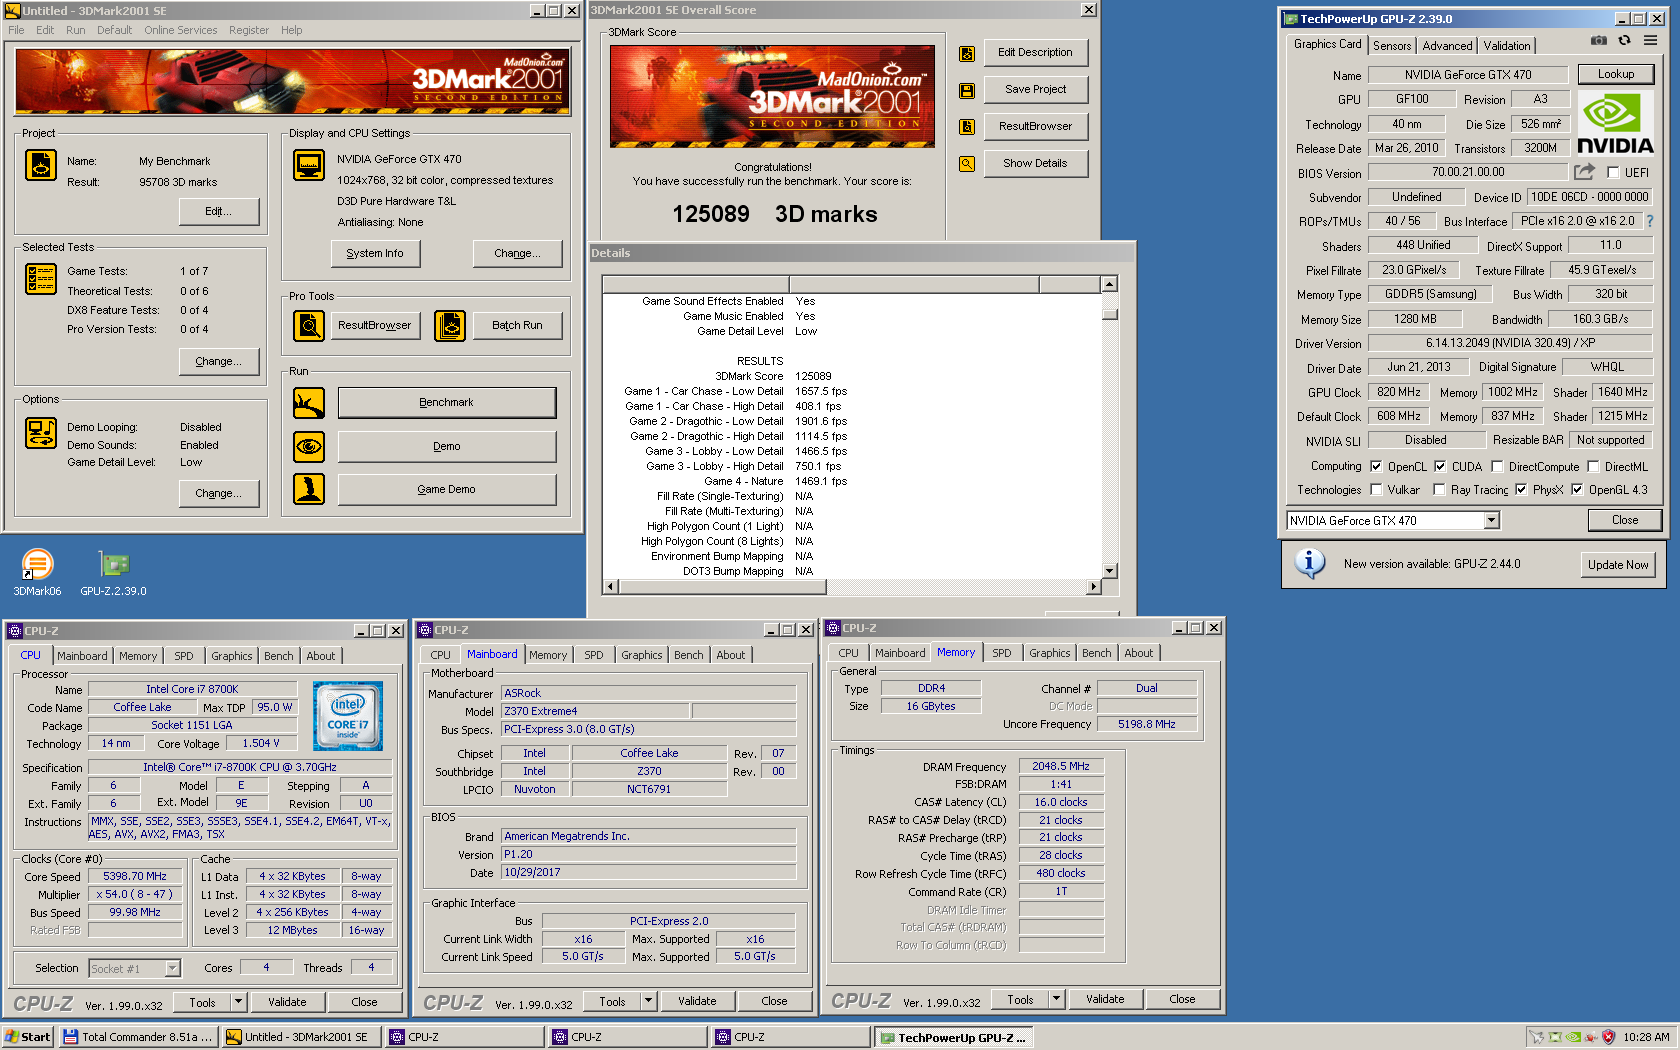Switch to SPD tab in CPU-Z Memory window
Image resolution: width=1680 pixels, height=1050 pixels.
pyautogui.click(x=1001, y=653)
